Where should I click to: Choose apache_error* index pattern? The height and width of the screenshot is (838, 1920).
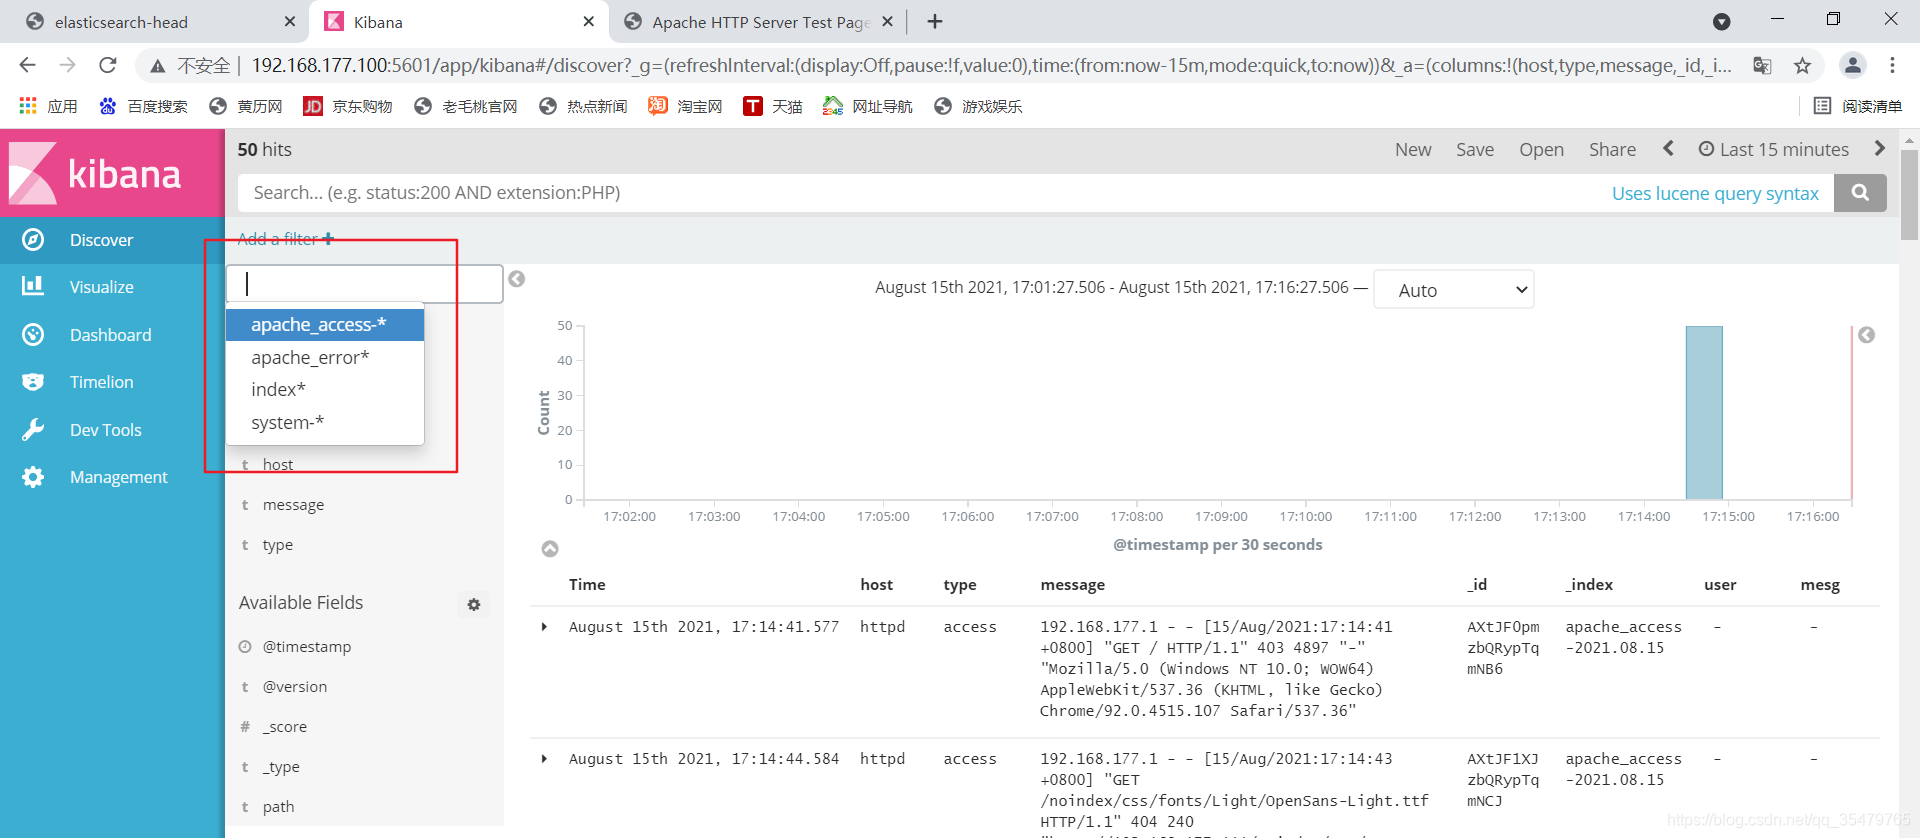pyautogui.click(x=325, y=357)
